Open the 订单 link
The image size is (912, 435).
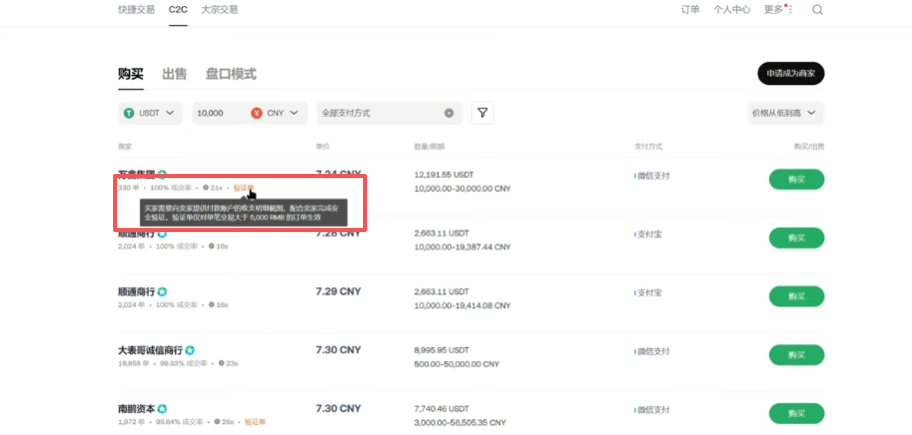[x=690, y=10]
